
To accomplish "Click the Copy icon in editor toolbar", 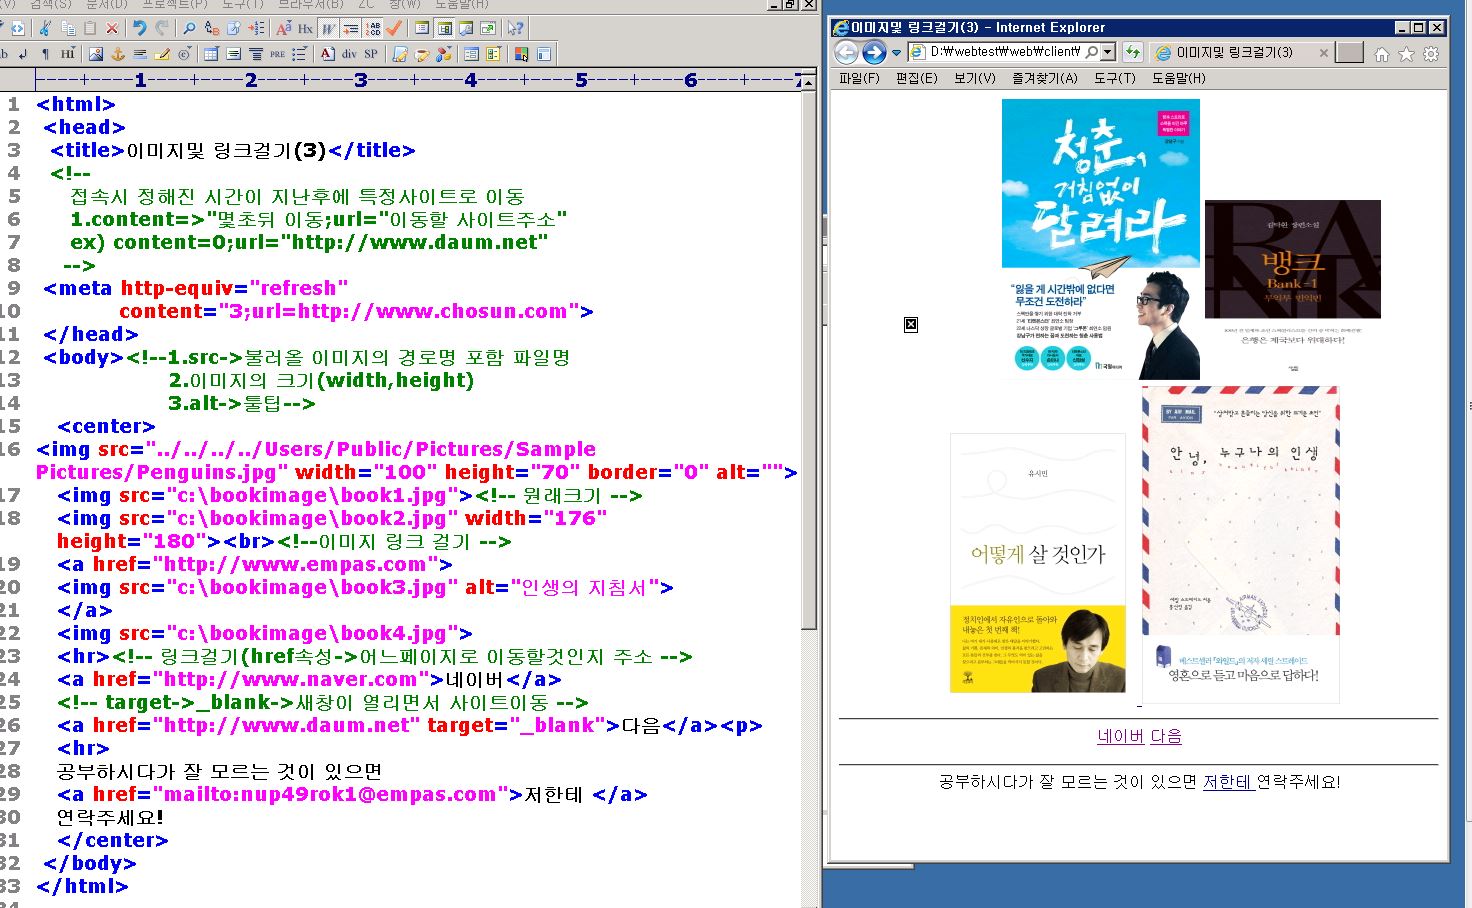I will pos(68,28).
